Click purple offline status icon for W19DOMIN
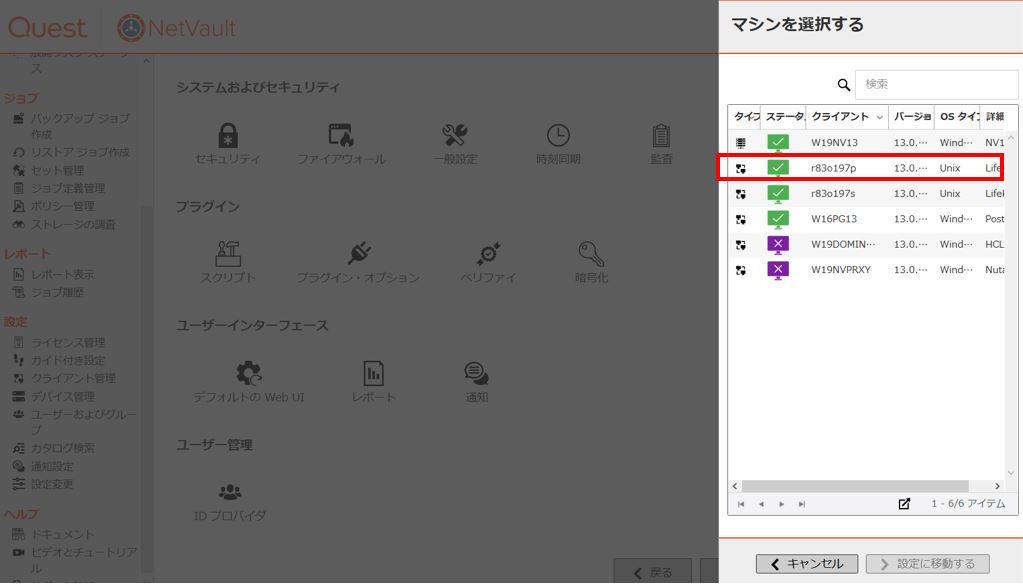This screenshot has height=584, width=1023. pos(778,245)
